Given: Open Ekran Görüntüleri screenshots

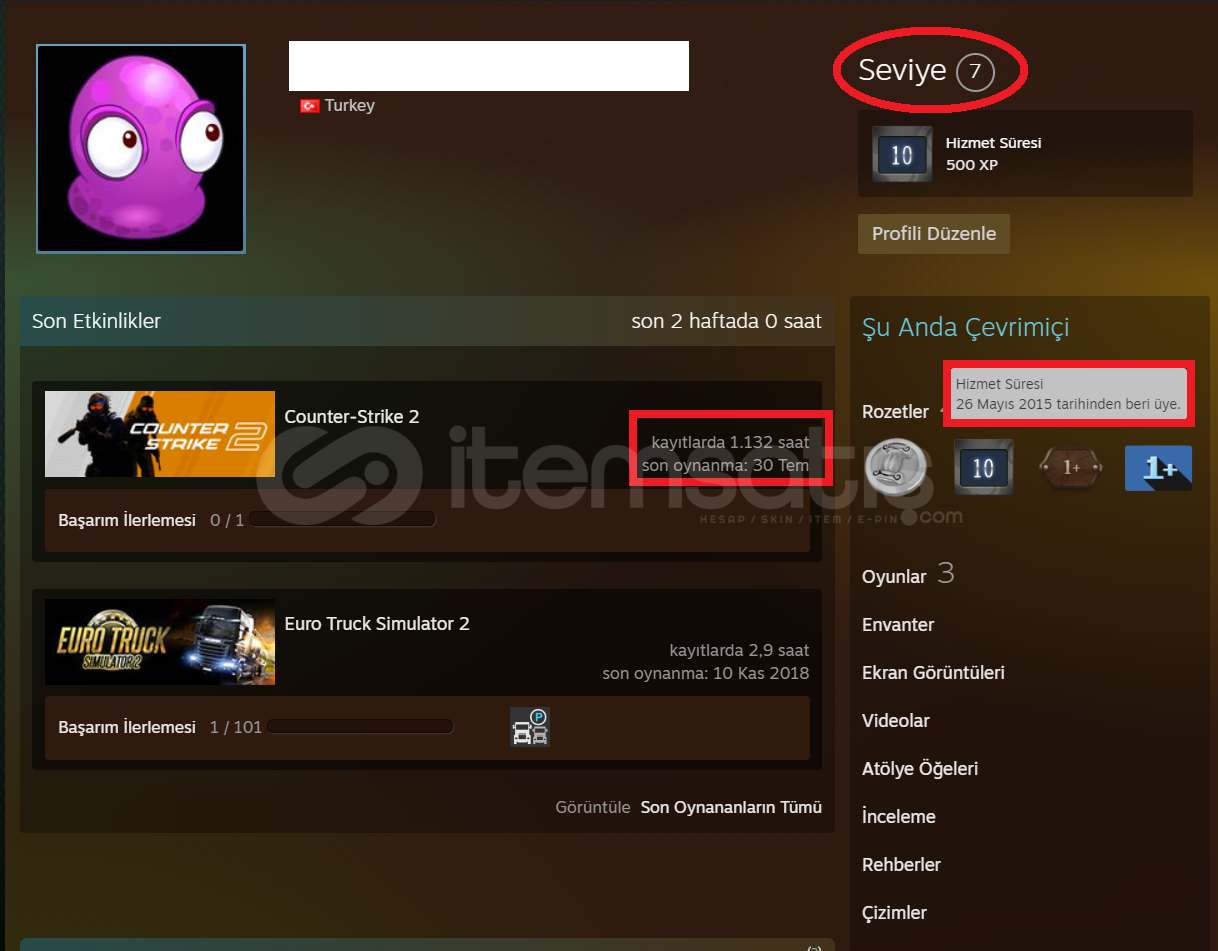Looking at the screenshot, I should coord(933,673).
